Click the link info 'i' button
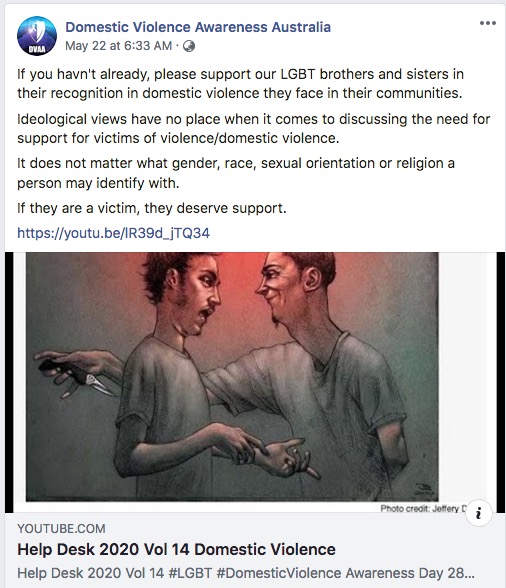Image resolution: width=506 pixels, height=588 pixels. pos(478,513)
